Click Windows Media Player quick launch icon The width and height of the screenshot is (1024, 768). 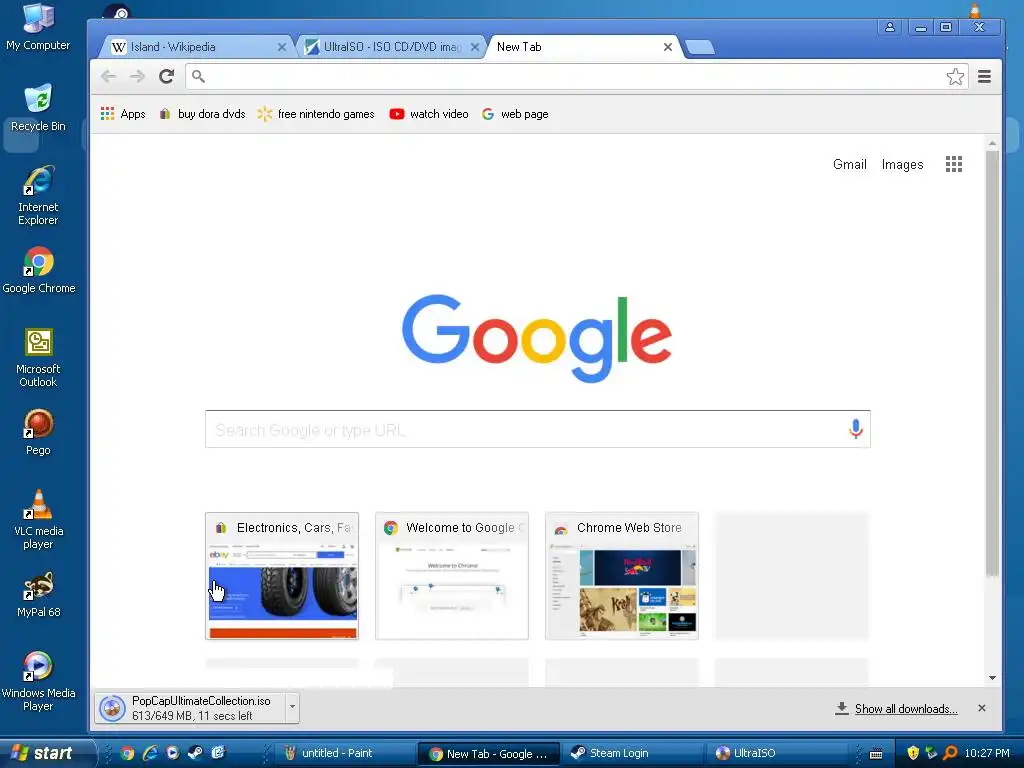172,753
